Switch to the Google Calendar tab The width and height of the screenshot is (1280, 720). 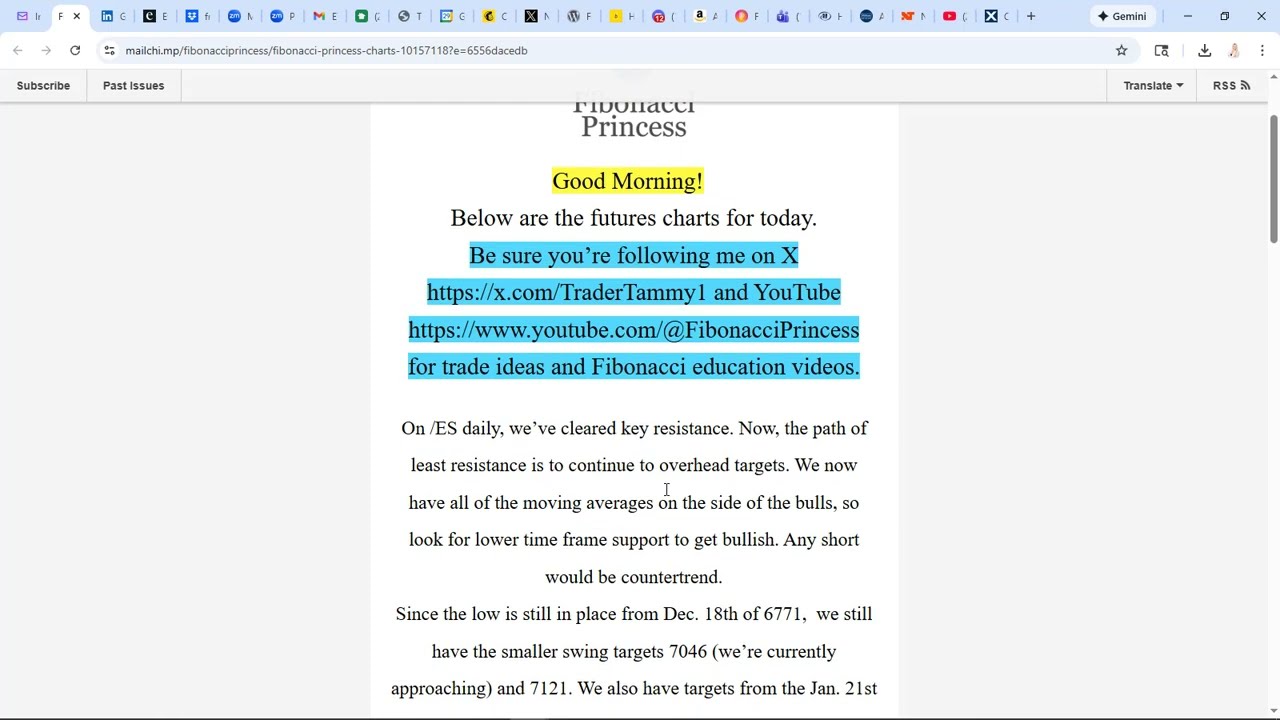pos(450,16)
